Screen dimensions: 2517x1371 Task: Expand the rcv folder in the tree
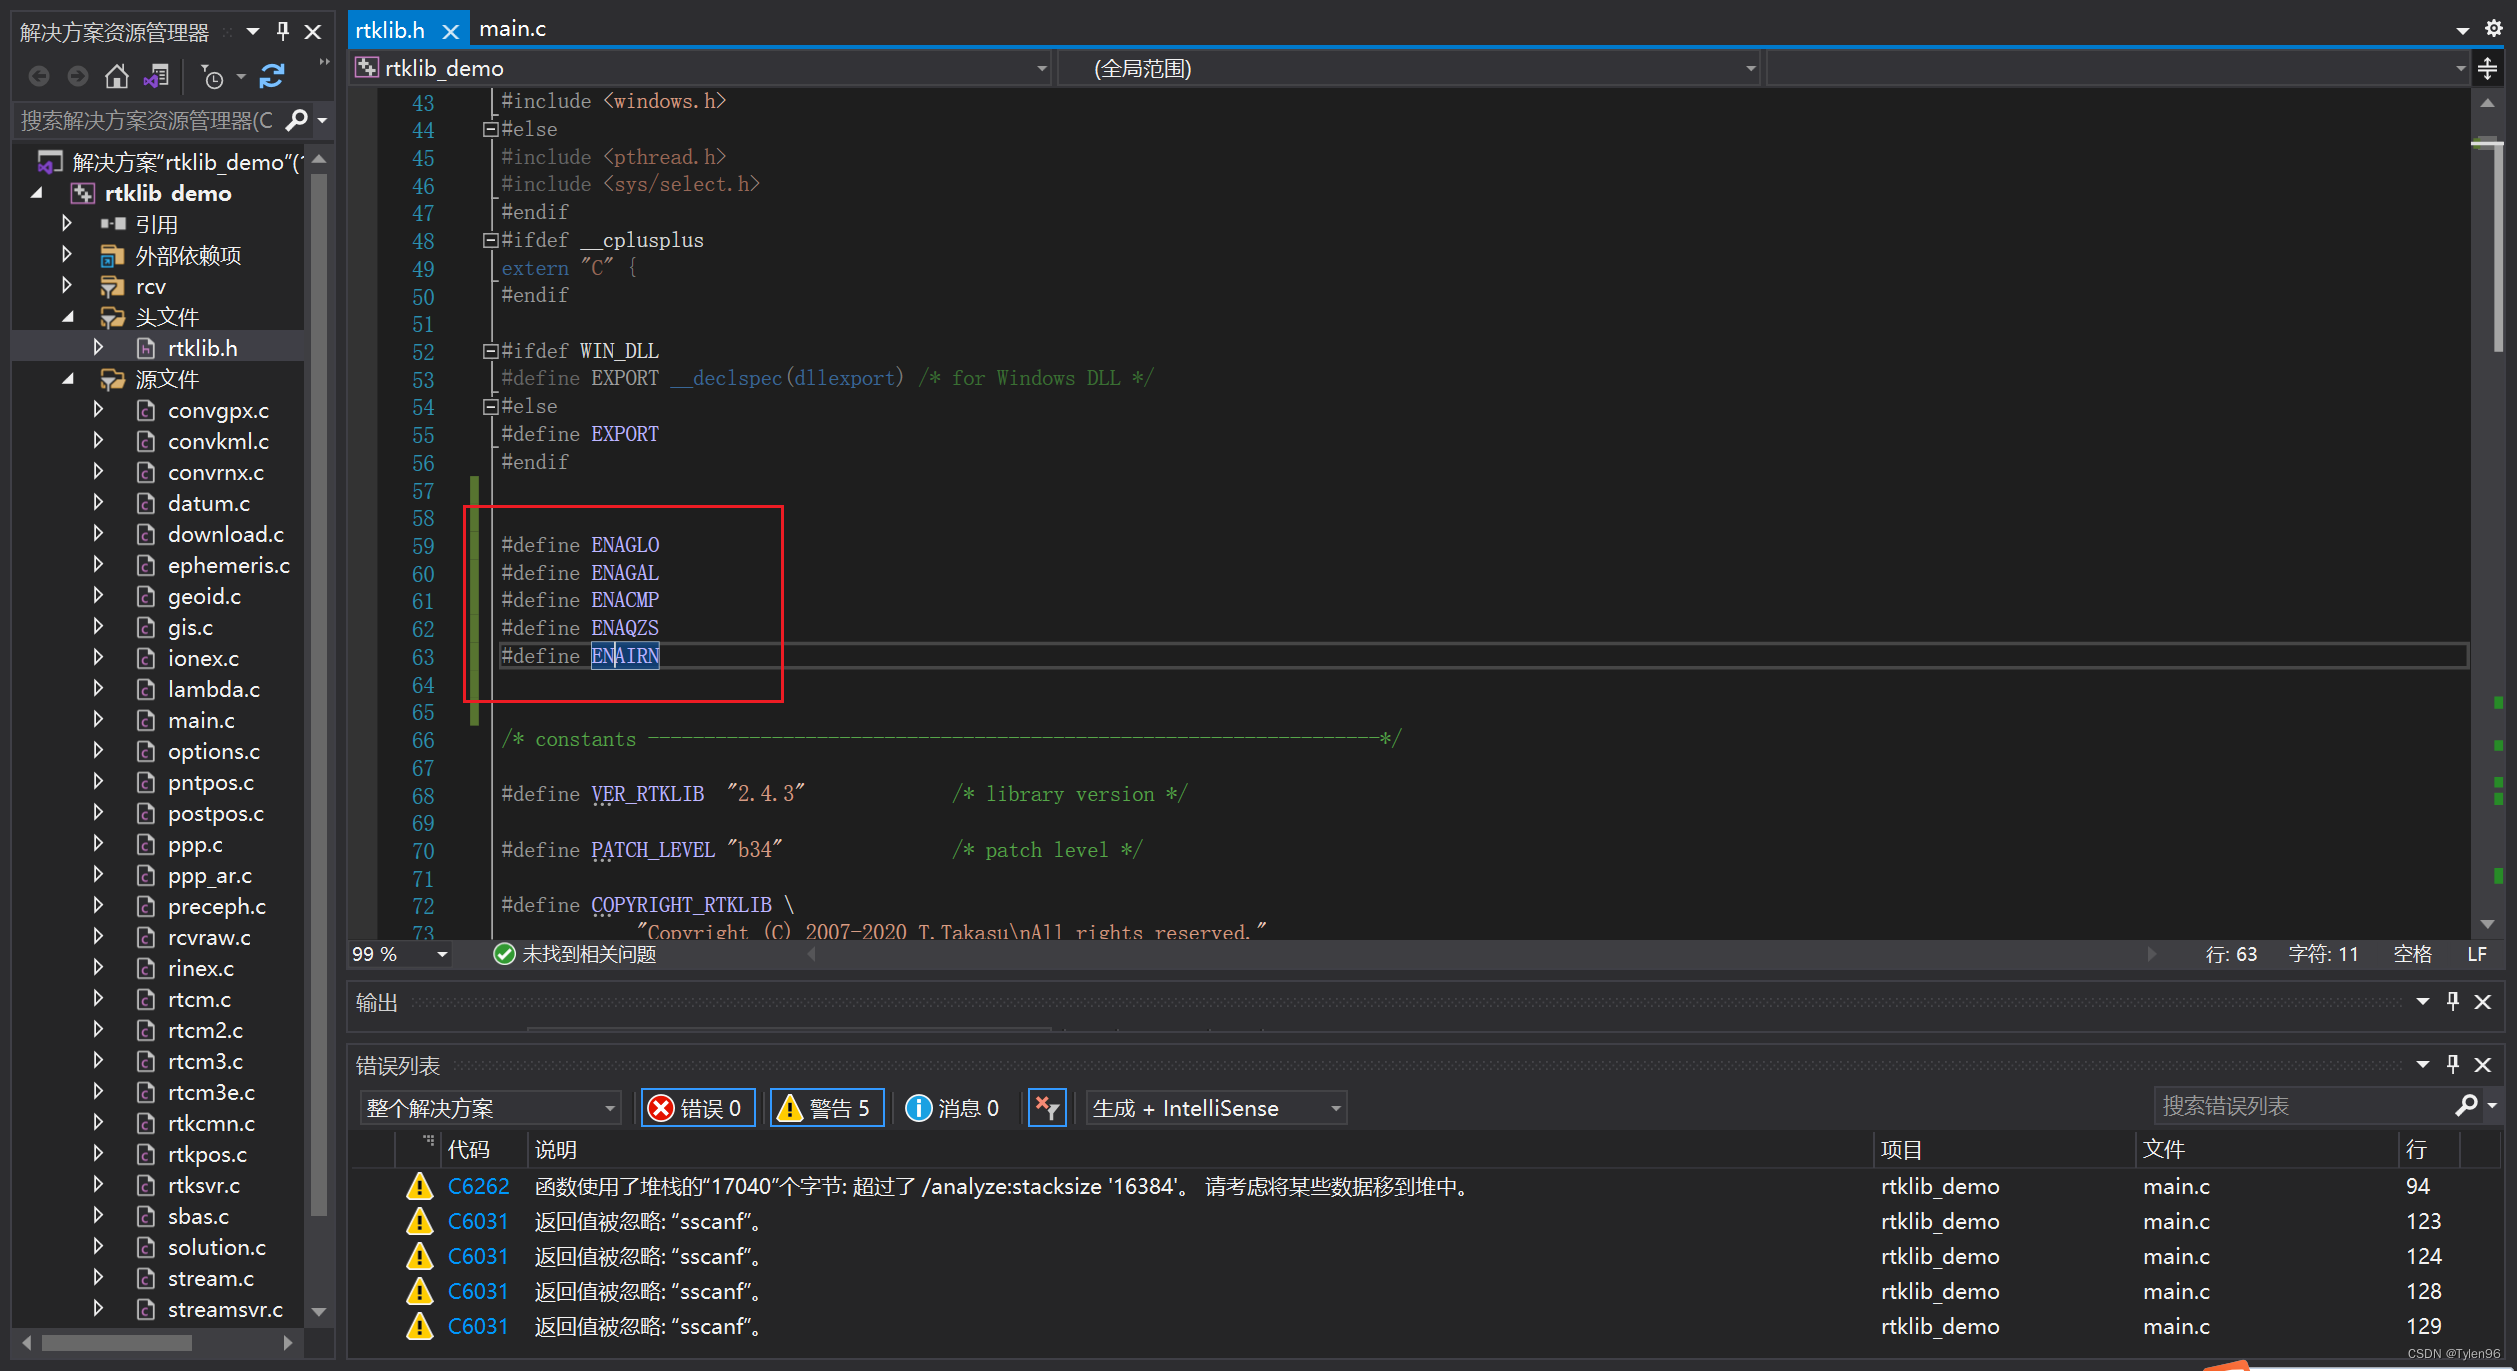(x=67, y=286)
